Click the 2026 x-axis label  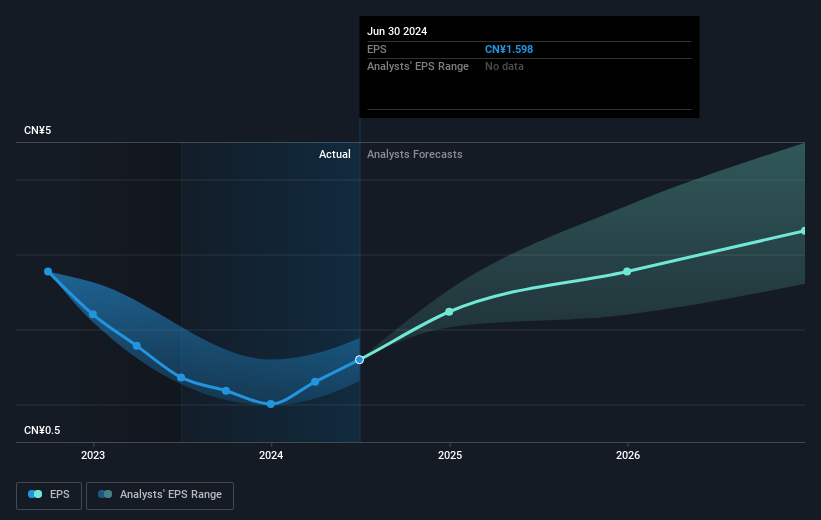(x=628, y=456)
